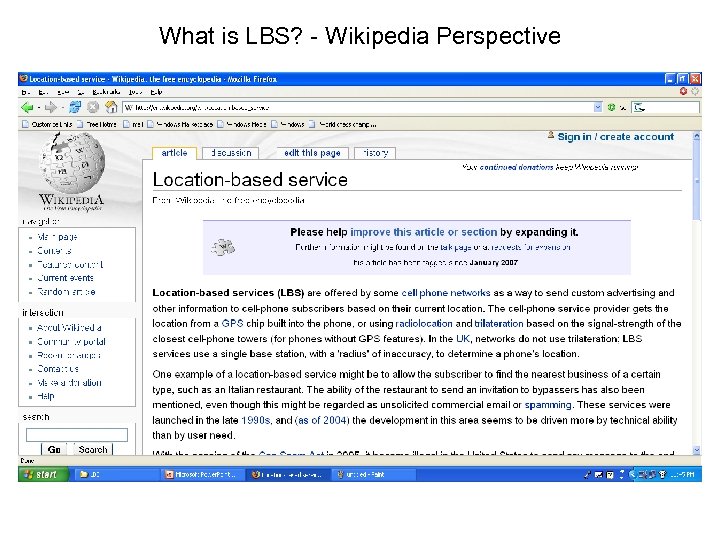Image resolution: width=720 pixels, height=540 pixels.
Task: Click the vertical scrollbar thumb
Action: click(696, 180)
